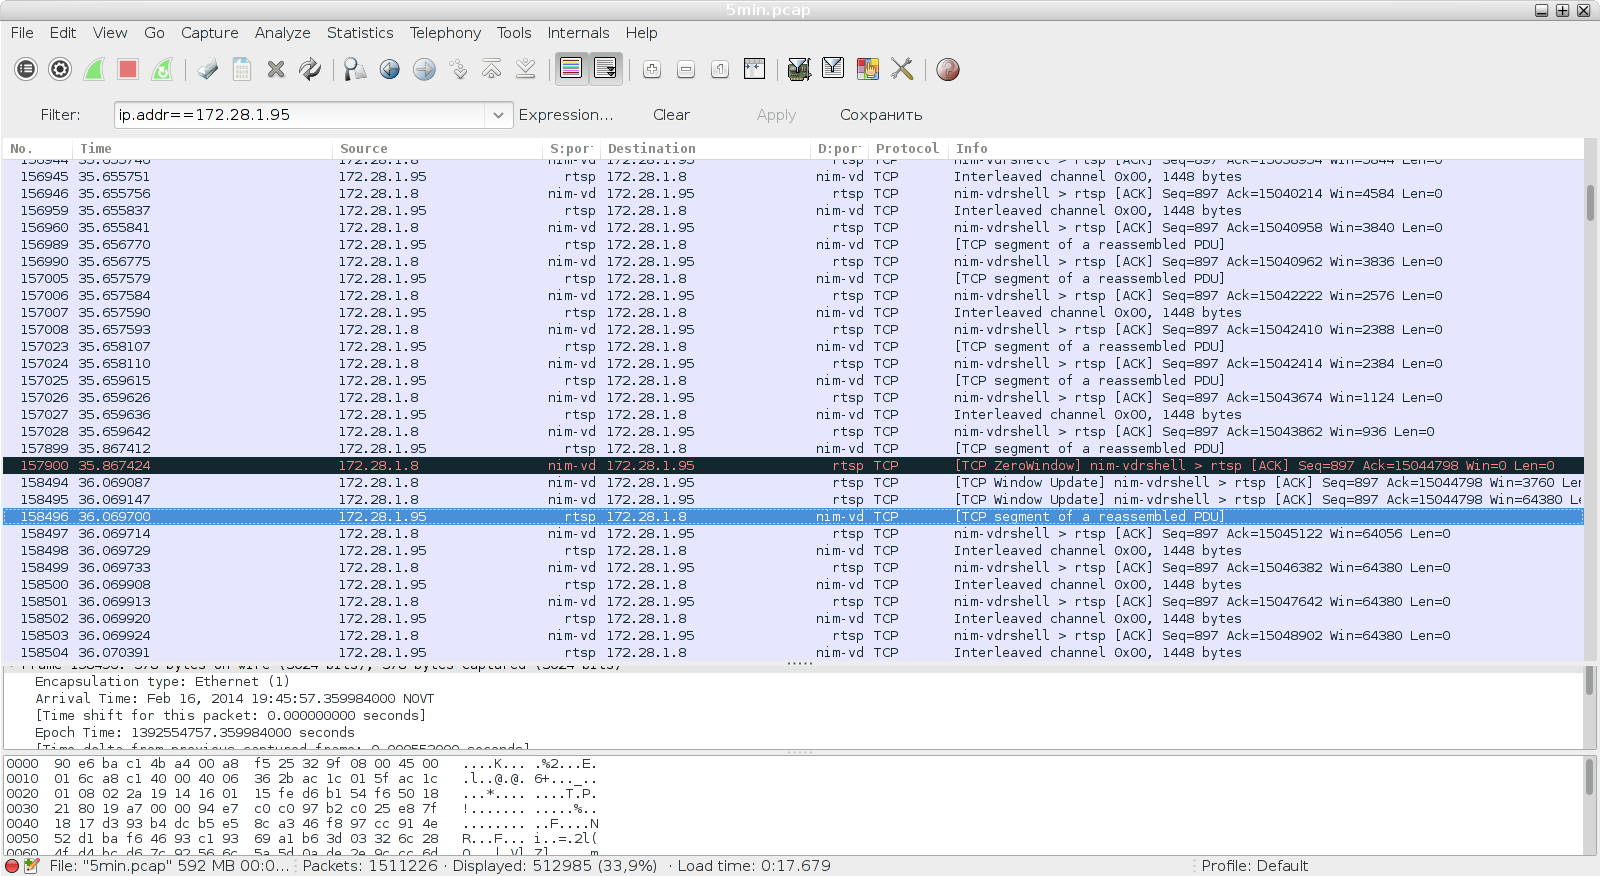Image resolution: width=1600 pixels, height=876 pixels.
Task: Open the Go menu
Action: 154,33
